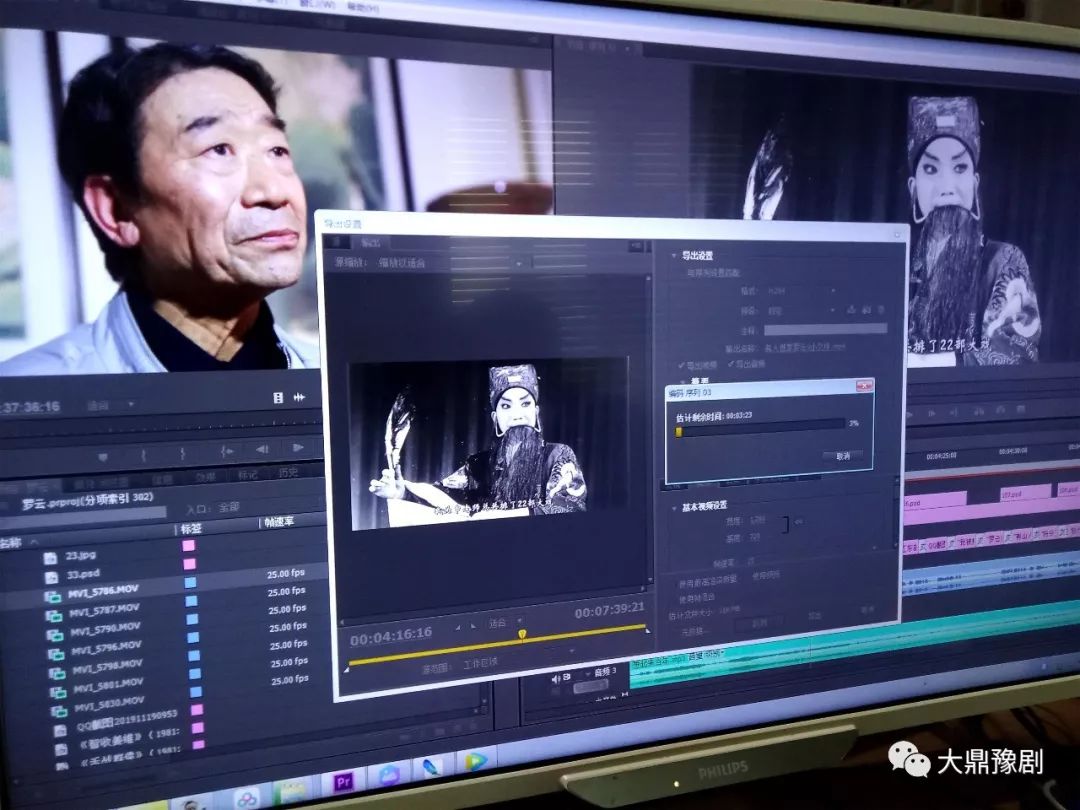This screenshot has height=810, width=1080.
Task: Move the export preview yellow playhead marker
Action: coord(522,634)
